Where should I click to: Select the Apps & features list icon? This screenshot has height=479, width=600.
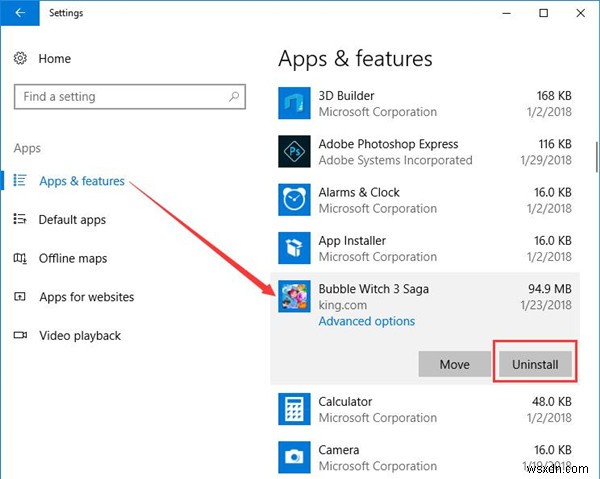[20, 180]
